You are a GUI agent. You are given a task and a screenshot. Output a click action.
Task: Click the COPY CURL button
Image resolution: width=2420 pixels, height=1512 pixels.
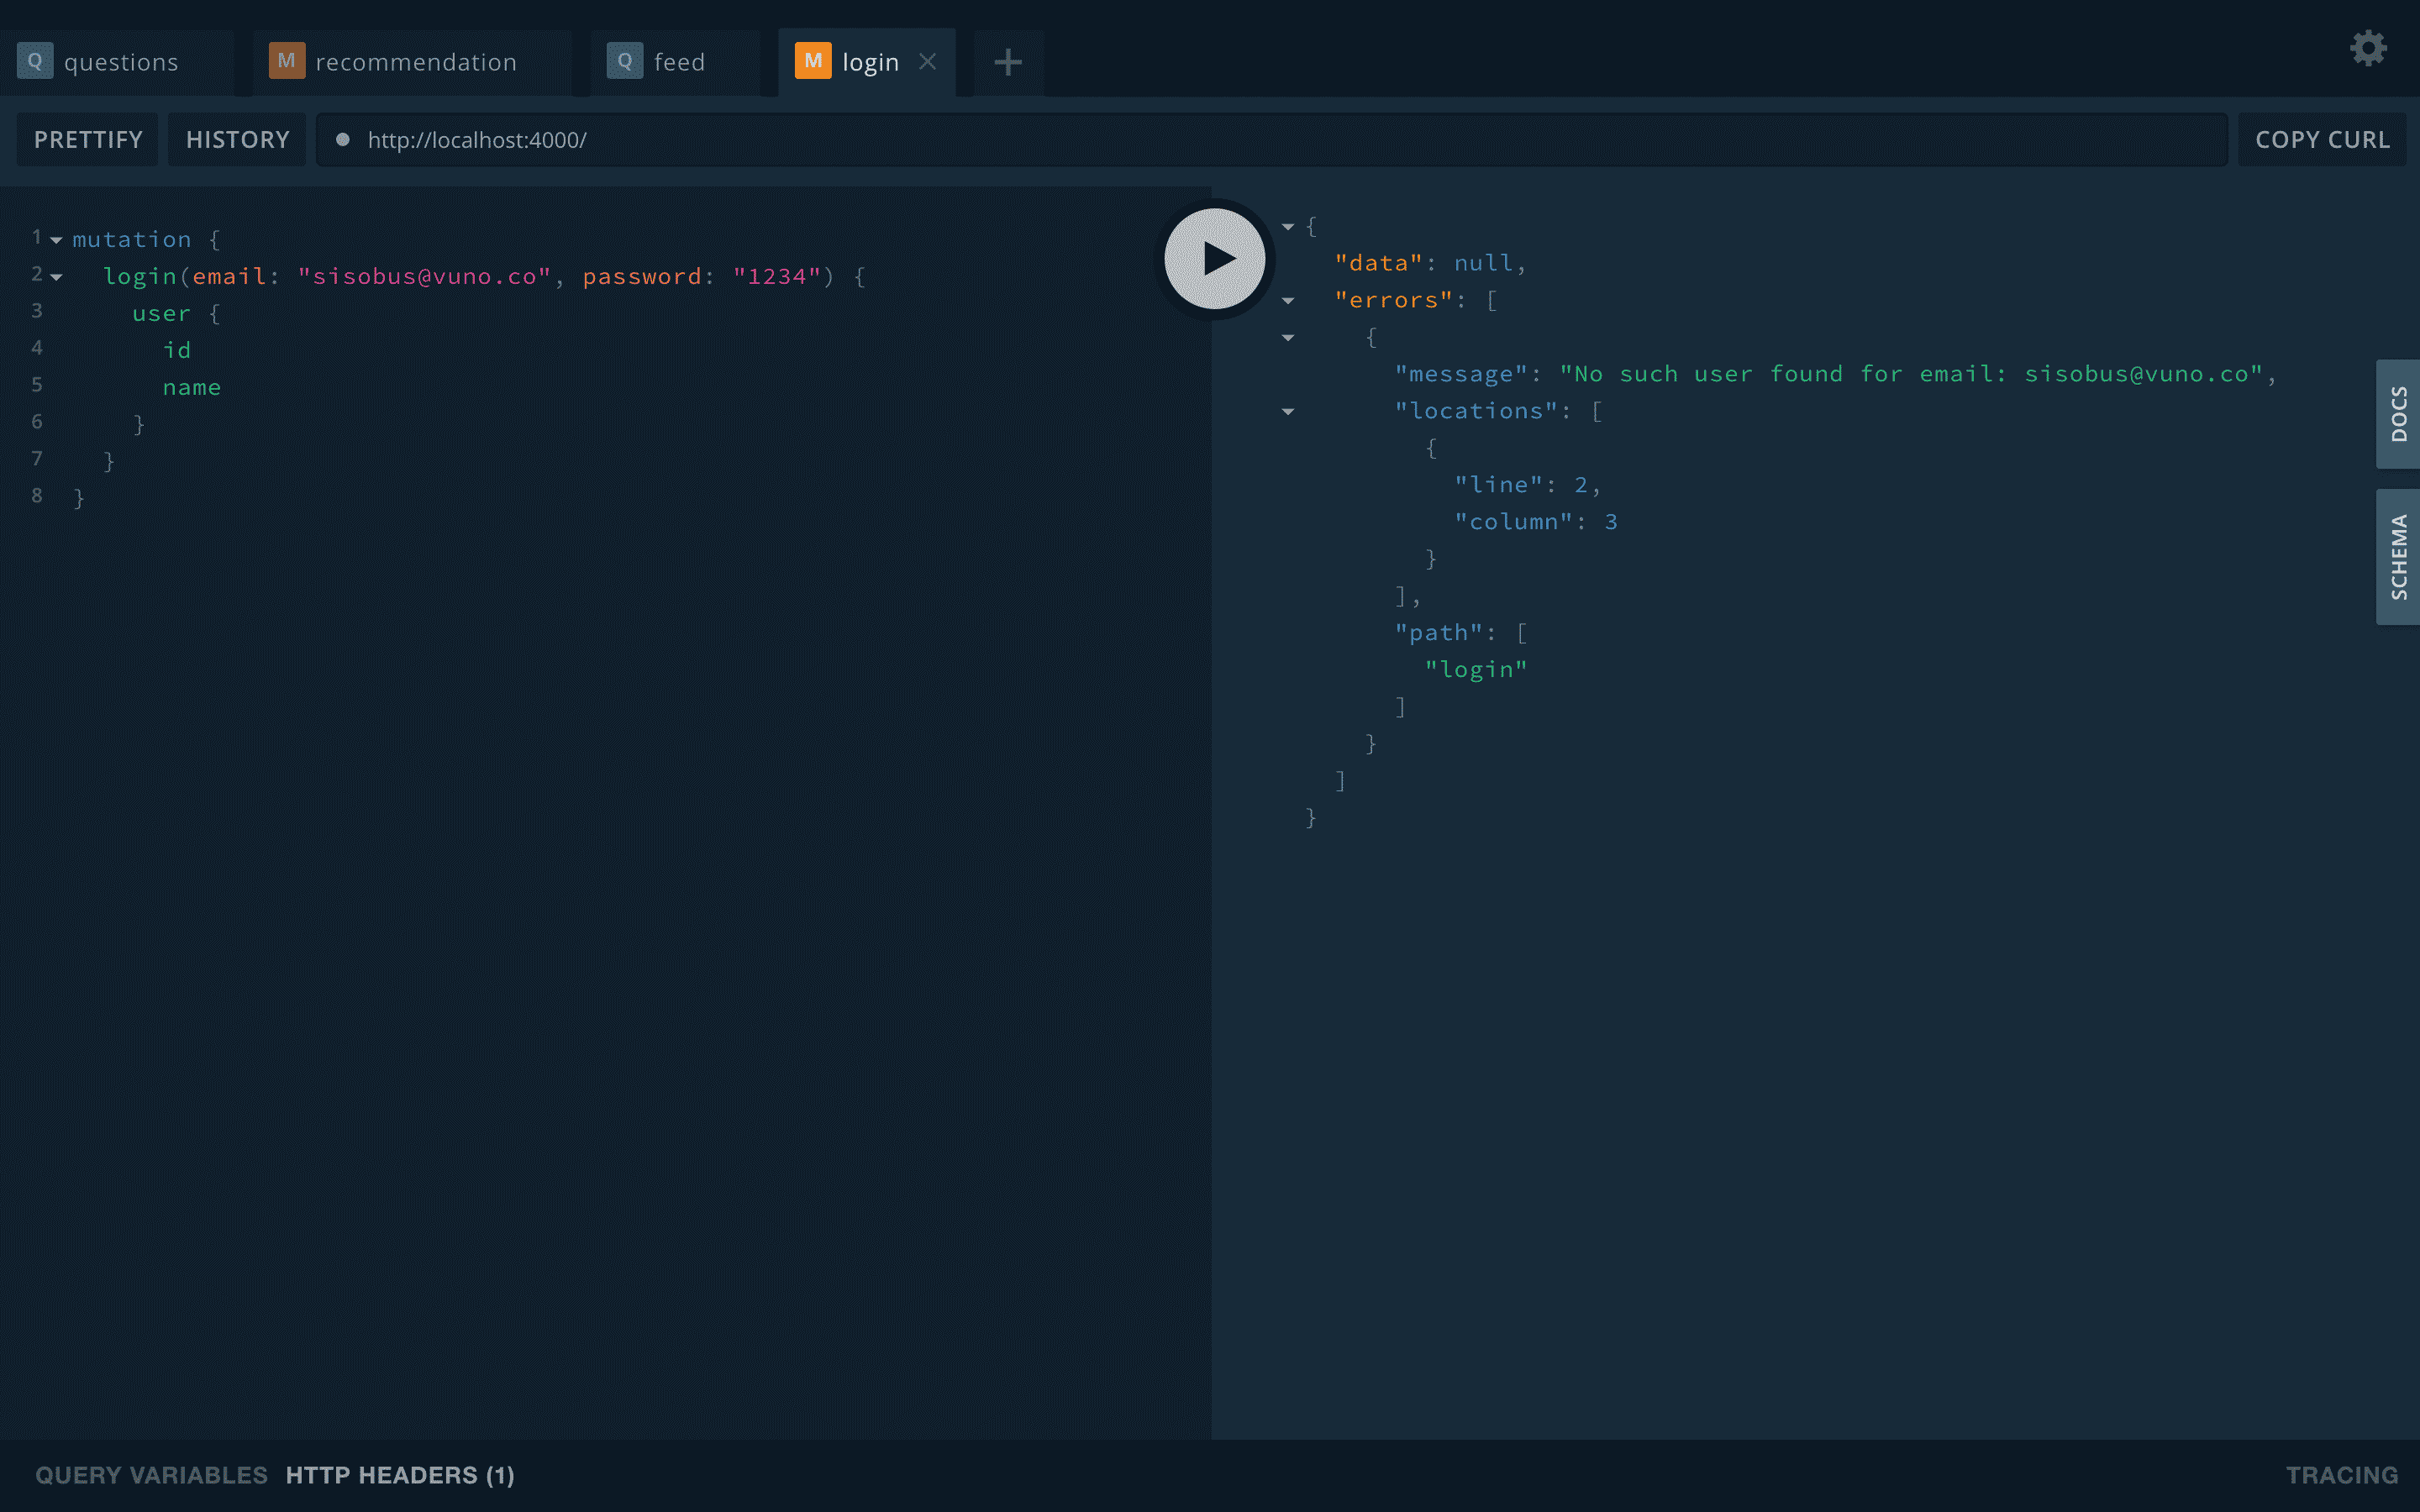tap(2322, 140)
